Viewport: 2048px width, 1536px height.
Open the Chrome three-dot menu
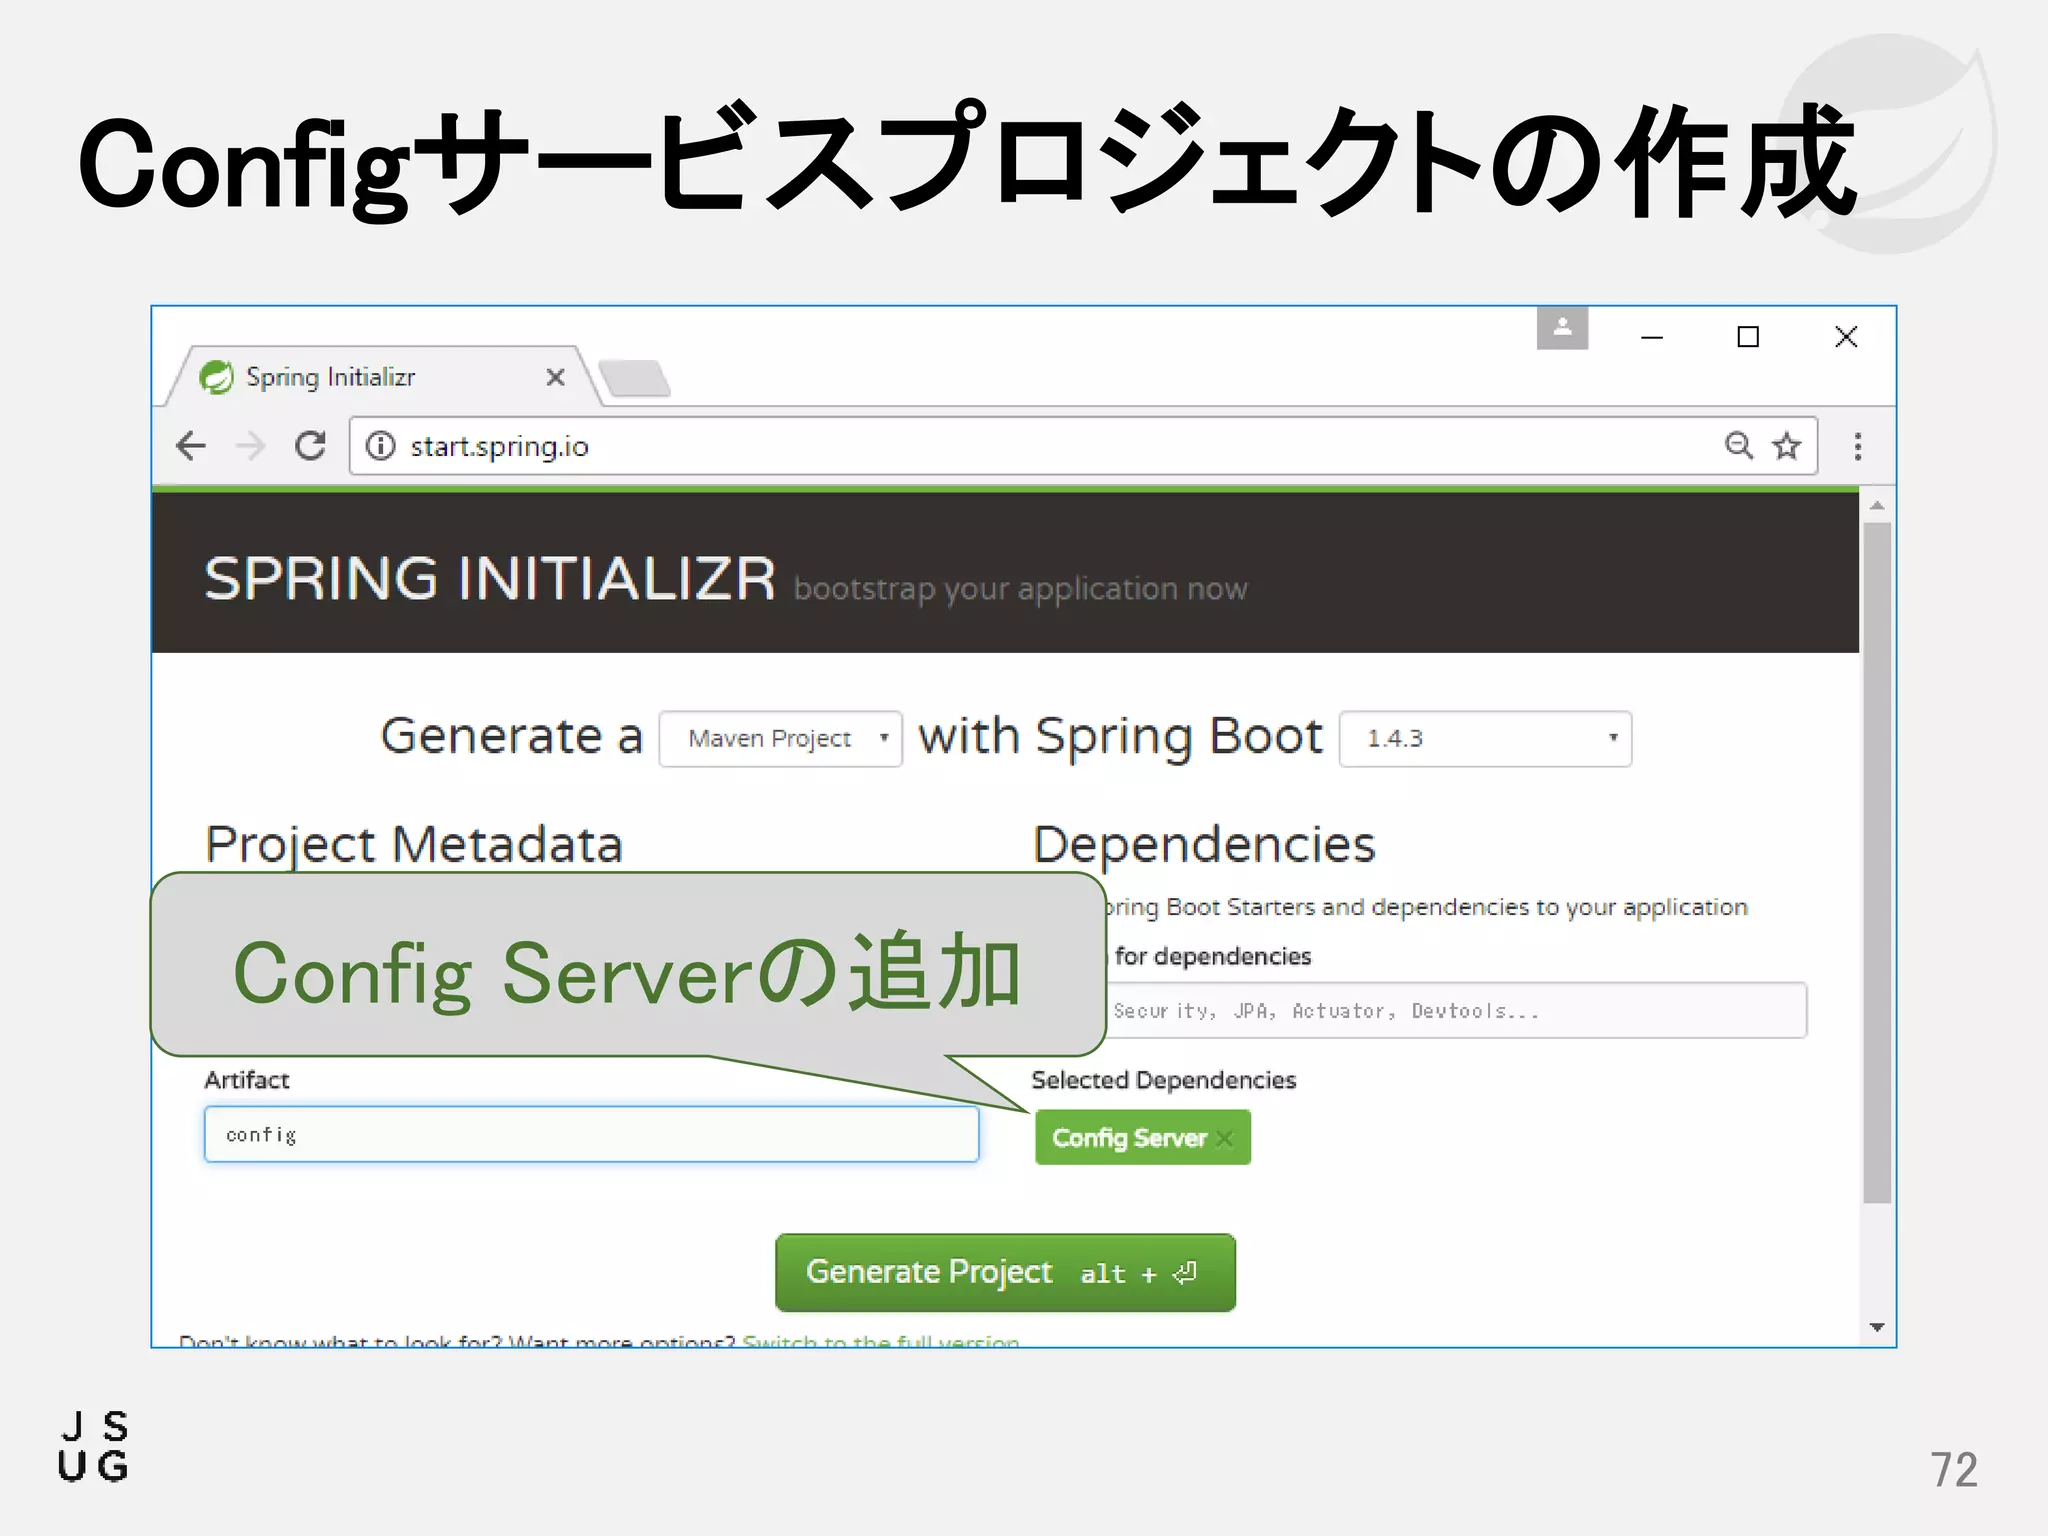click(1858, 446)
